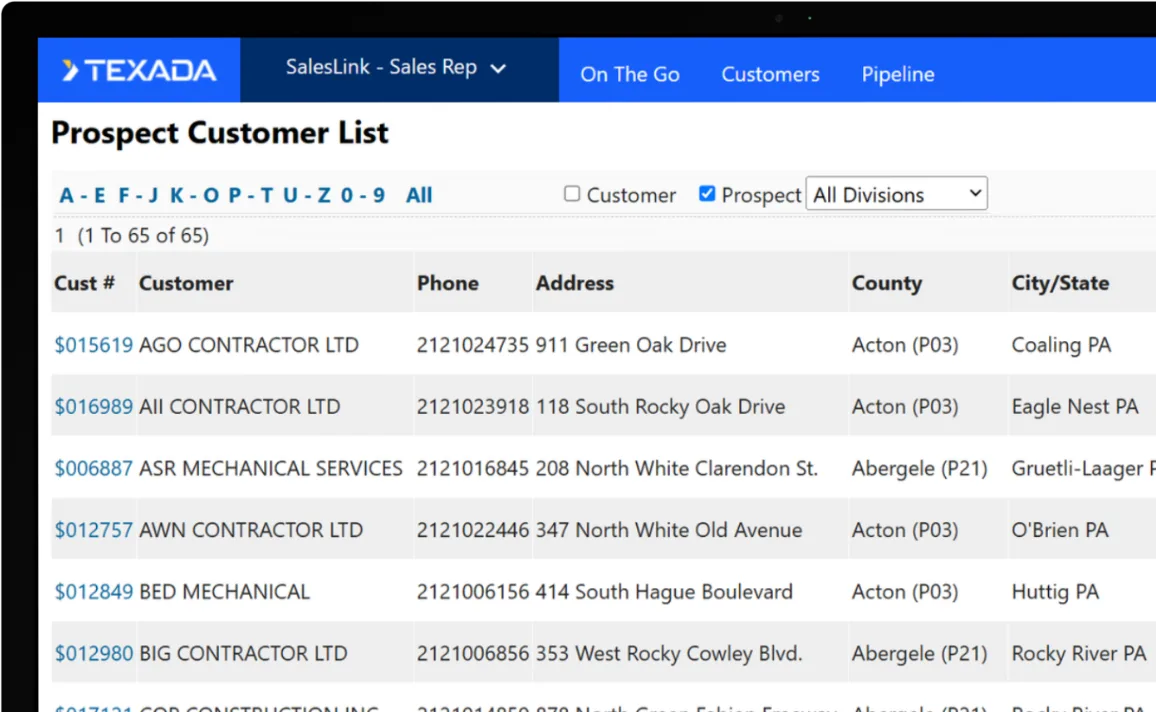The image size is (1156, 712).
Task: Open customer number $015619
Action: coord(93,345)
